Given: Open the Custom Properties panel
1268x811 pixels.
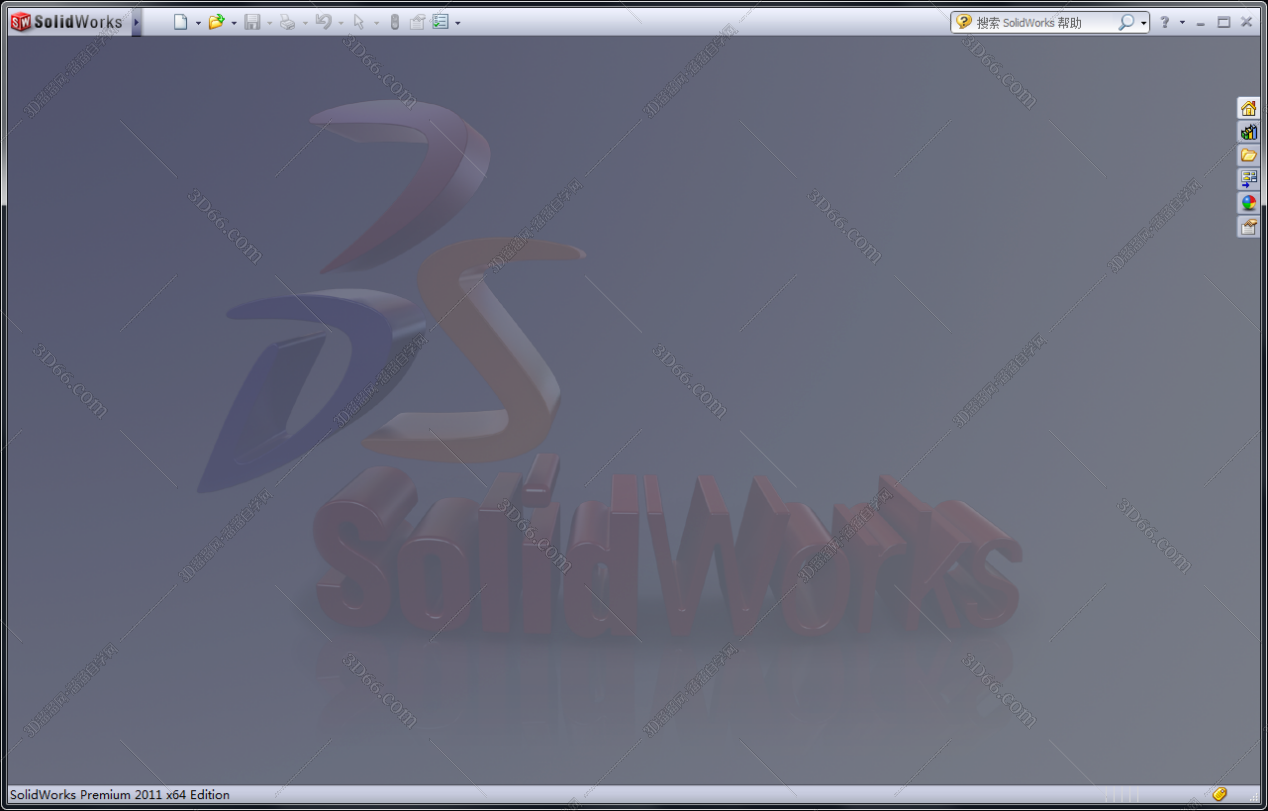Looking at the screenshot, I should click(x=1248, y=225).
